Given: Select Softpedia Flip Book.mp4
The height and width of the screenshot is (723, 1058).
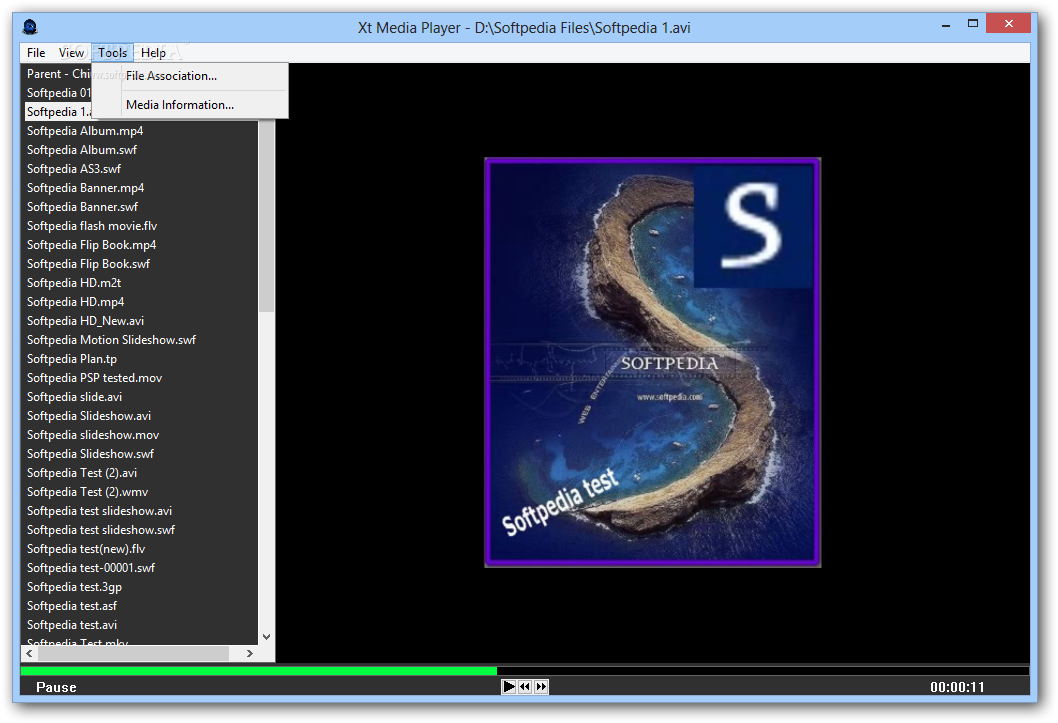Looking at the screenshot, I should click(91, 245).
